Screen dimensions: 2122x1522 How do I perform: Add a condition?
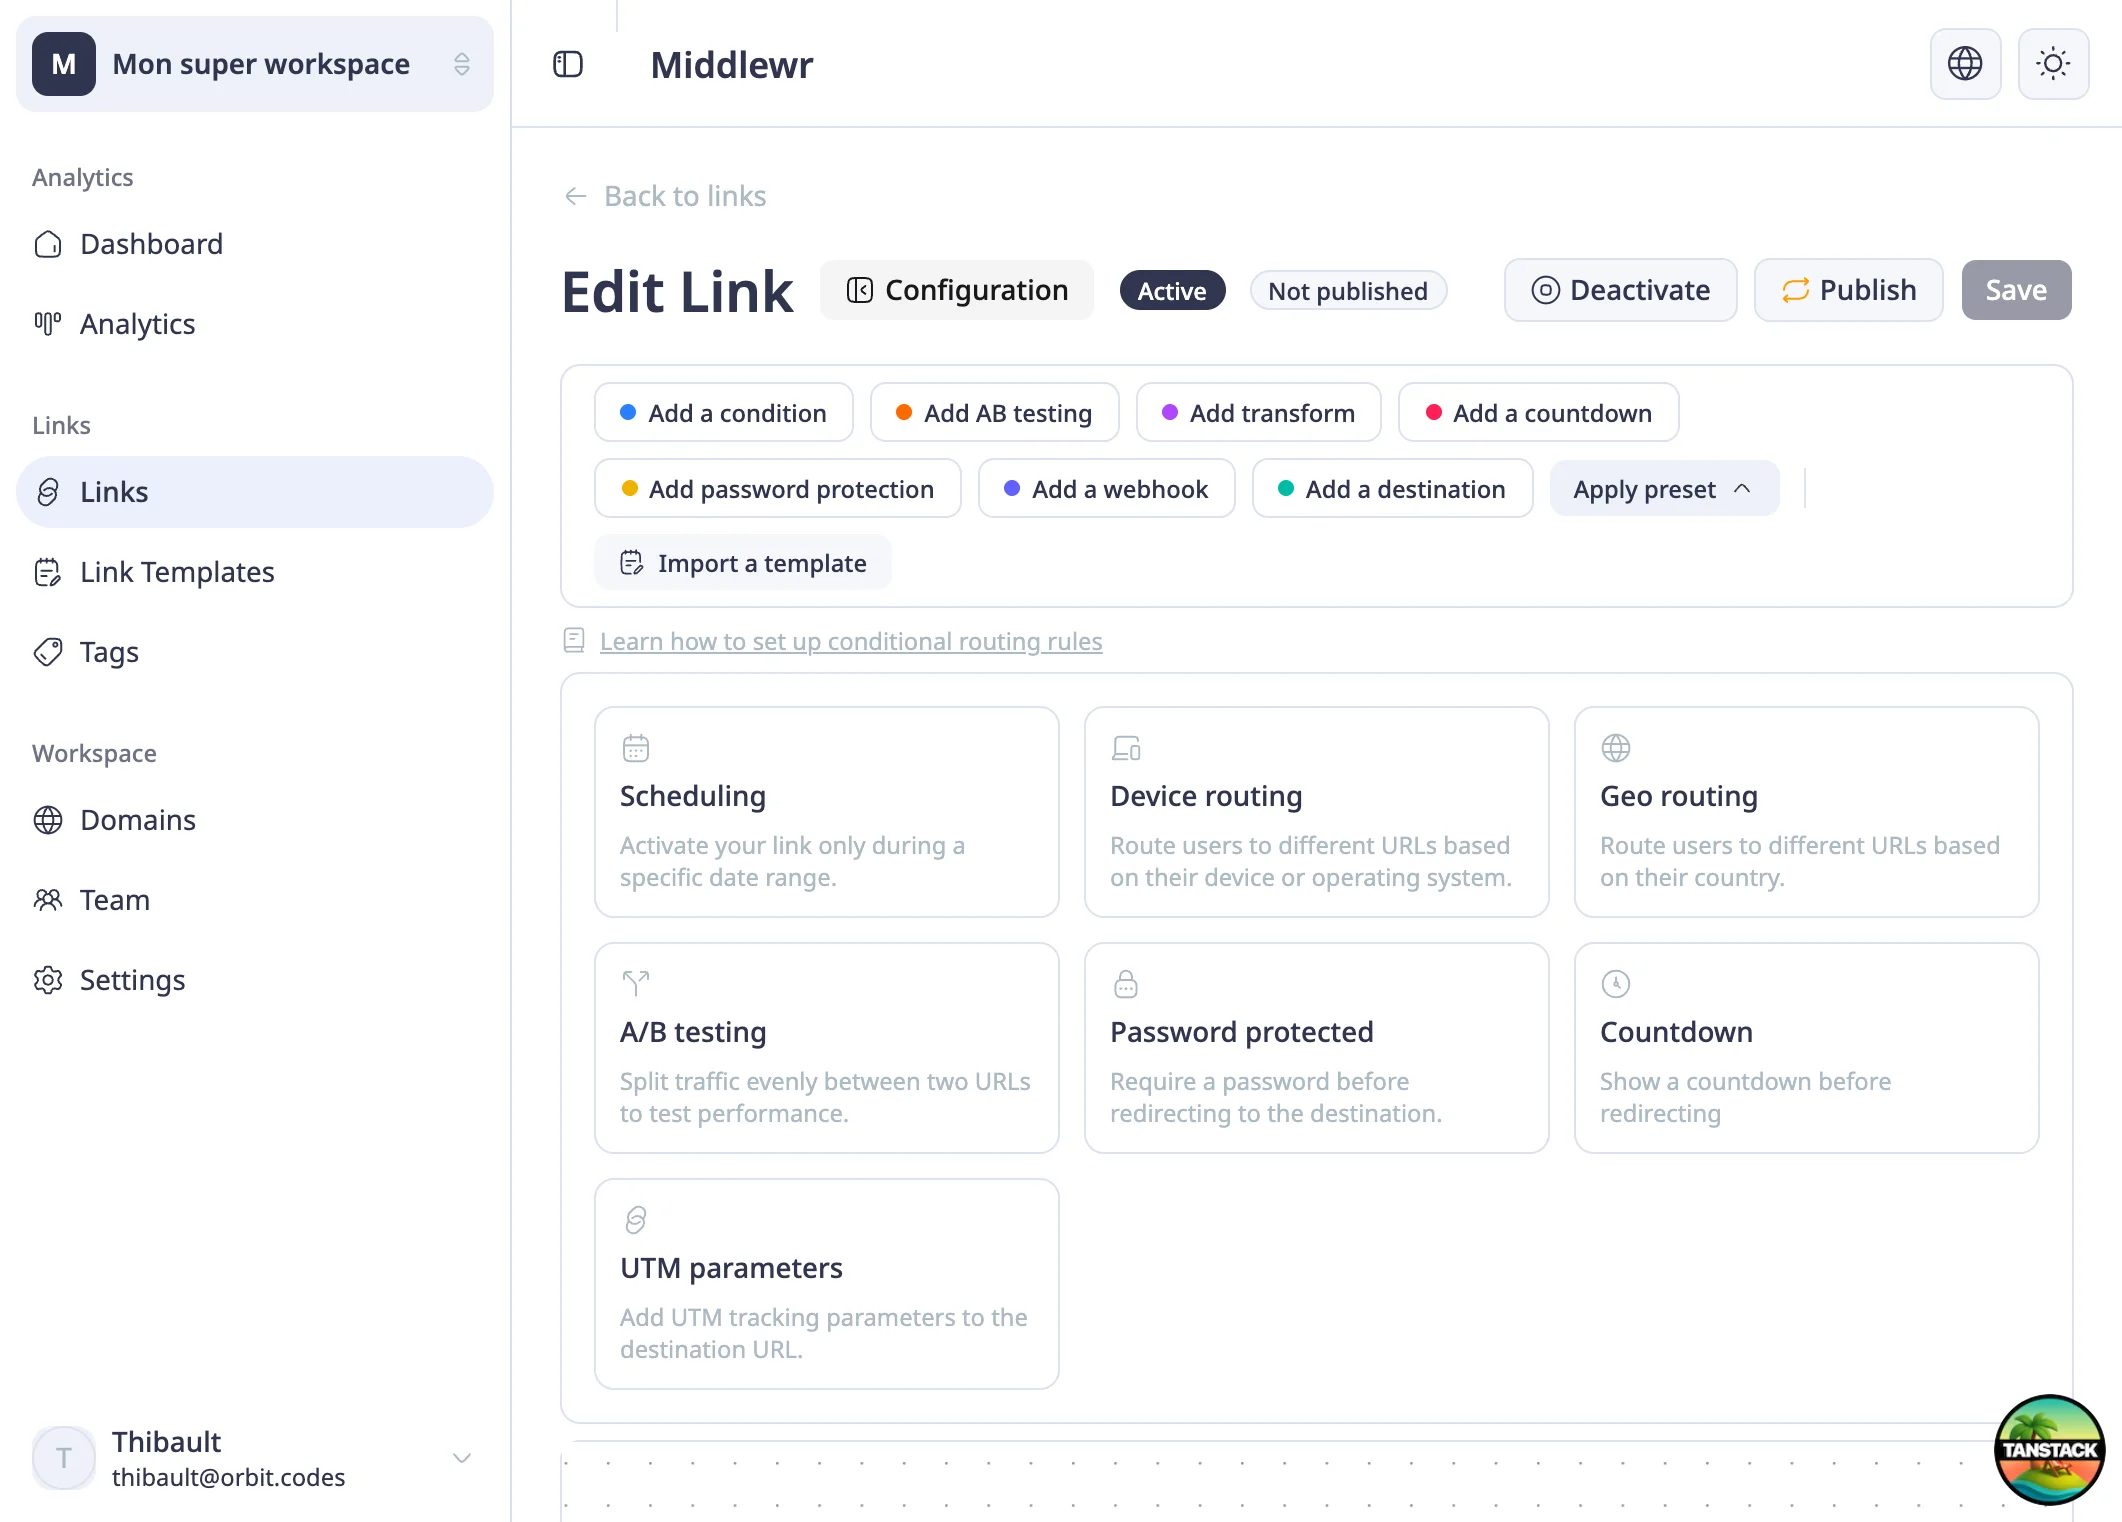[x=723, y=412]
